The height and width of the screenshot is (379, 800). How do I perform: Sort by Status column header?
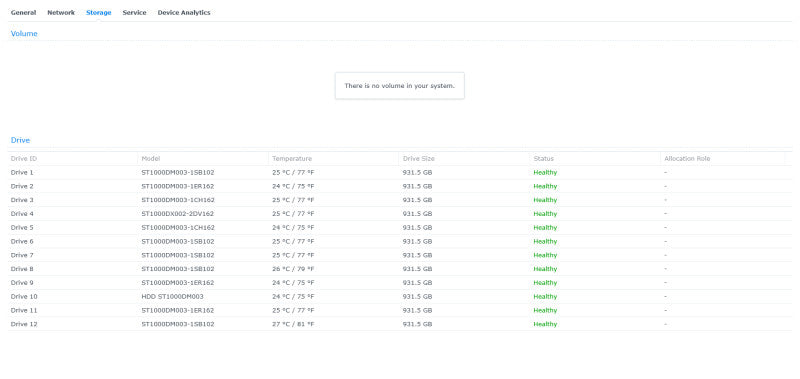tap(543, 159)
